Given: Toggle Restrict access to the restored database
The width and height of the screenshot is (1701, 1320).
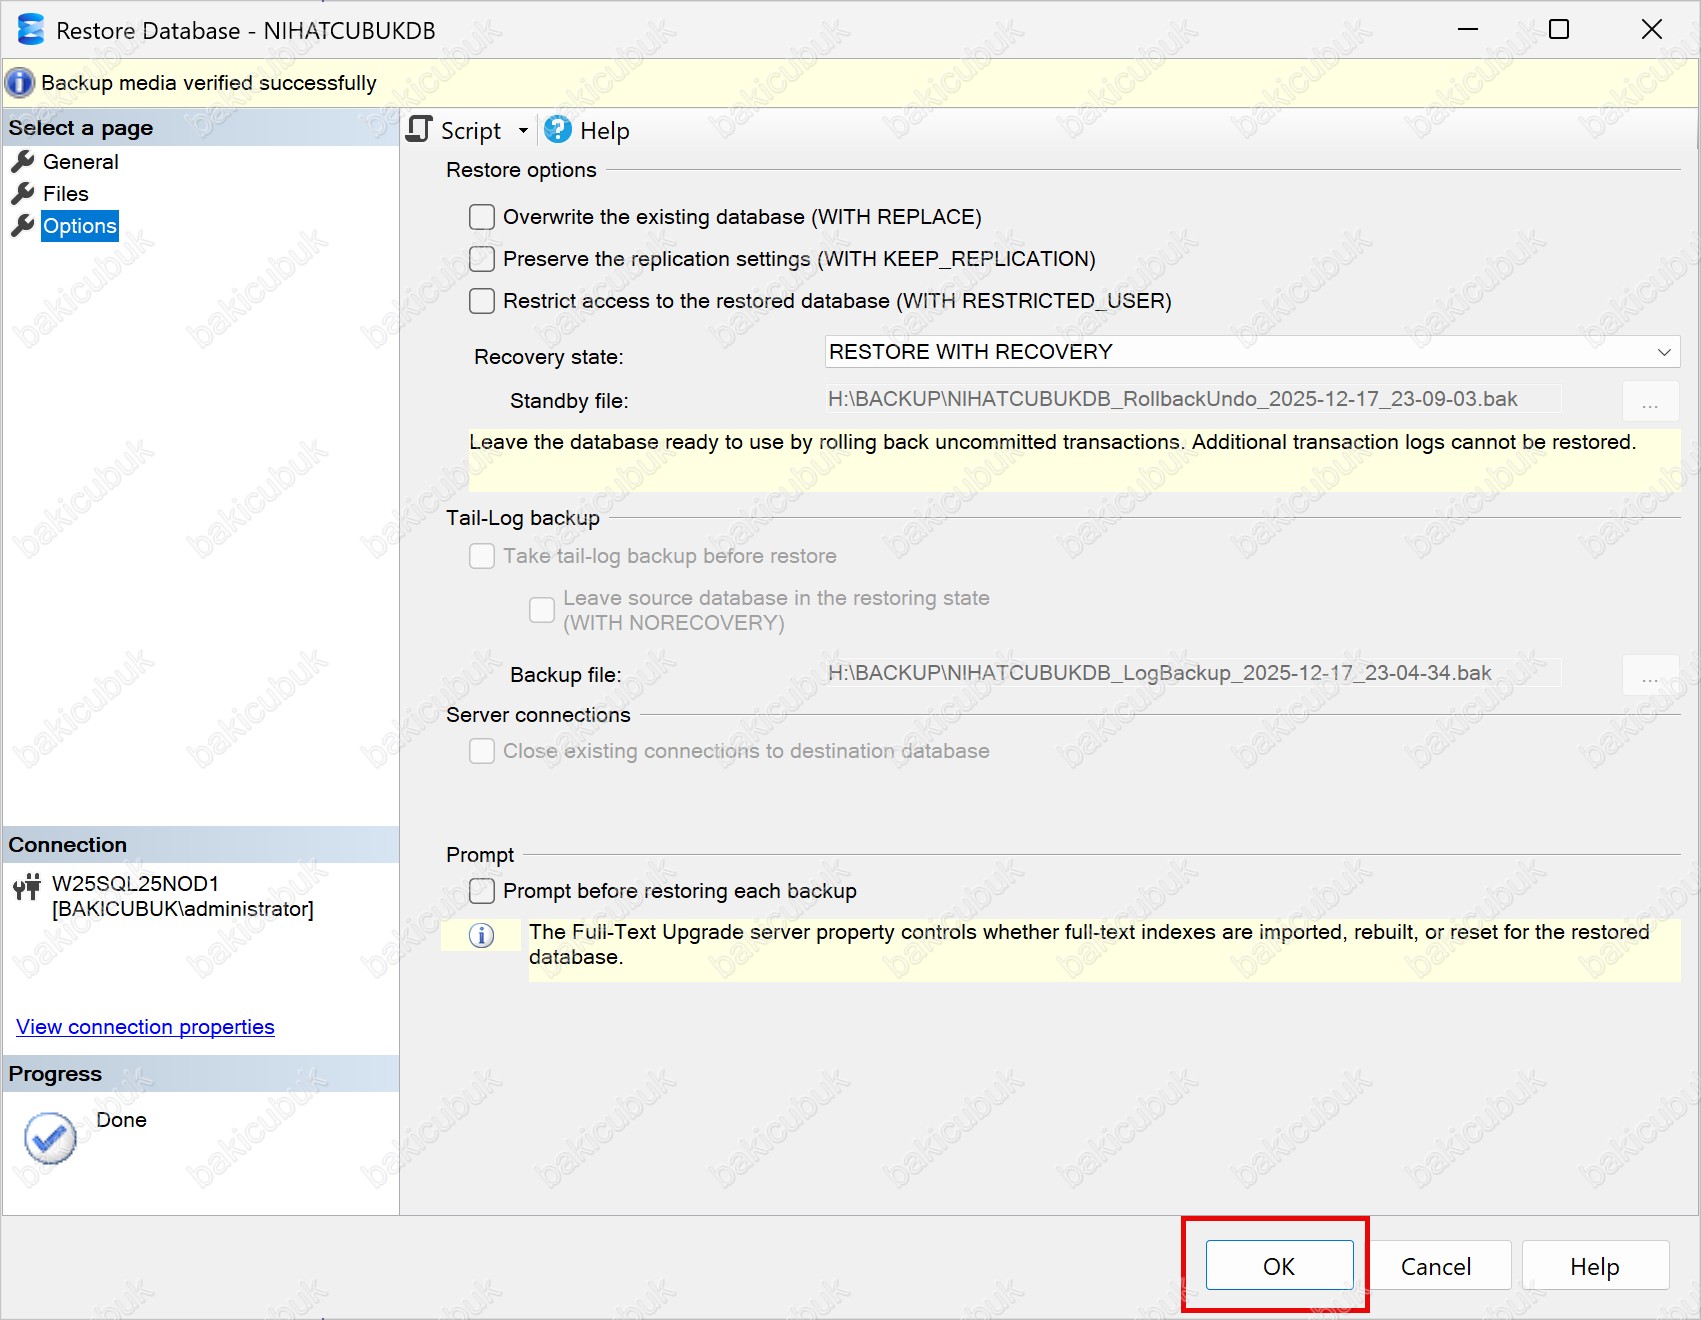Looking at the screenshot, I should point(482,301).
